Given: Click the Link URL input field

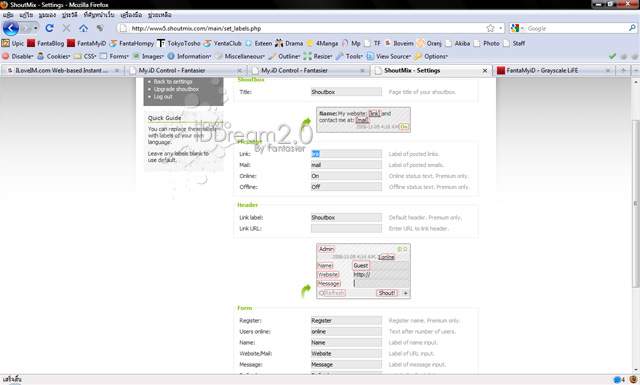Looking at the screenshot, I should tap(346, 229).
